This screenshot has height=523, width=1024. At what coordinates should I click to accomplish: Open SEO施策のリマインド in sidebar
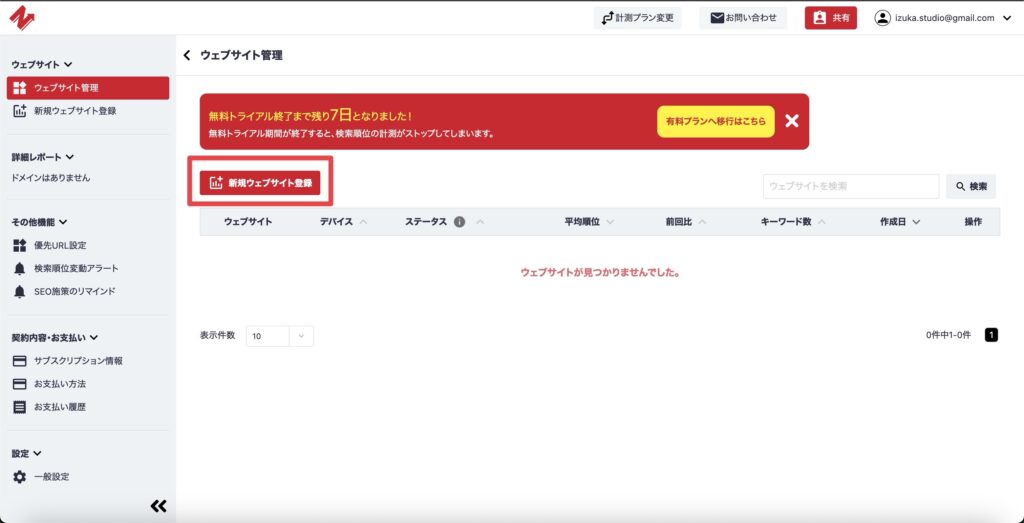tap(74, 291)
